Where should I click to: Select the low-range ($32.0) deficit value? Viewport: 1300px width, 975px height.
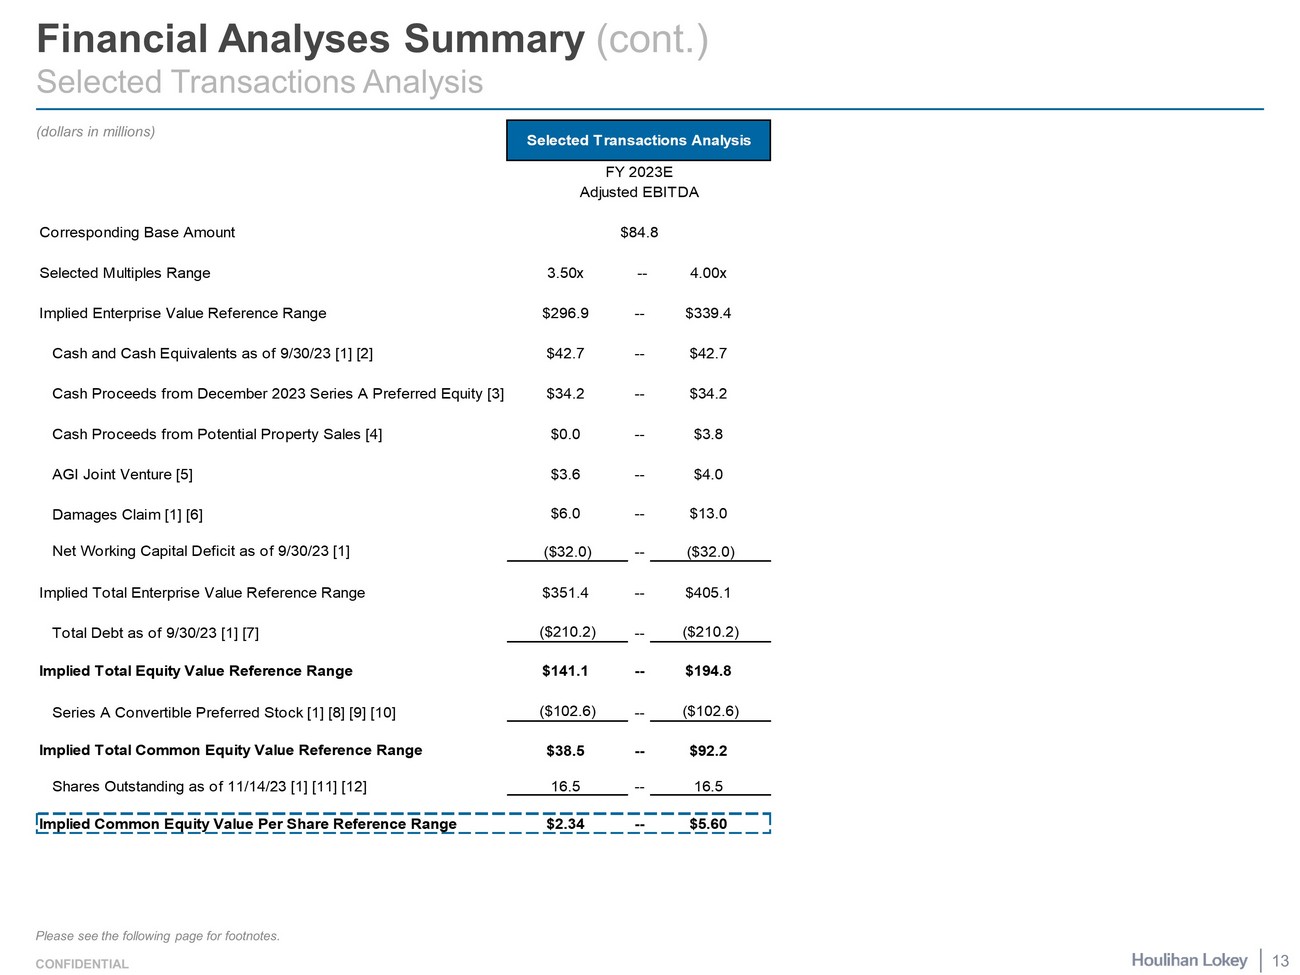(567, 551)
